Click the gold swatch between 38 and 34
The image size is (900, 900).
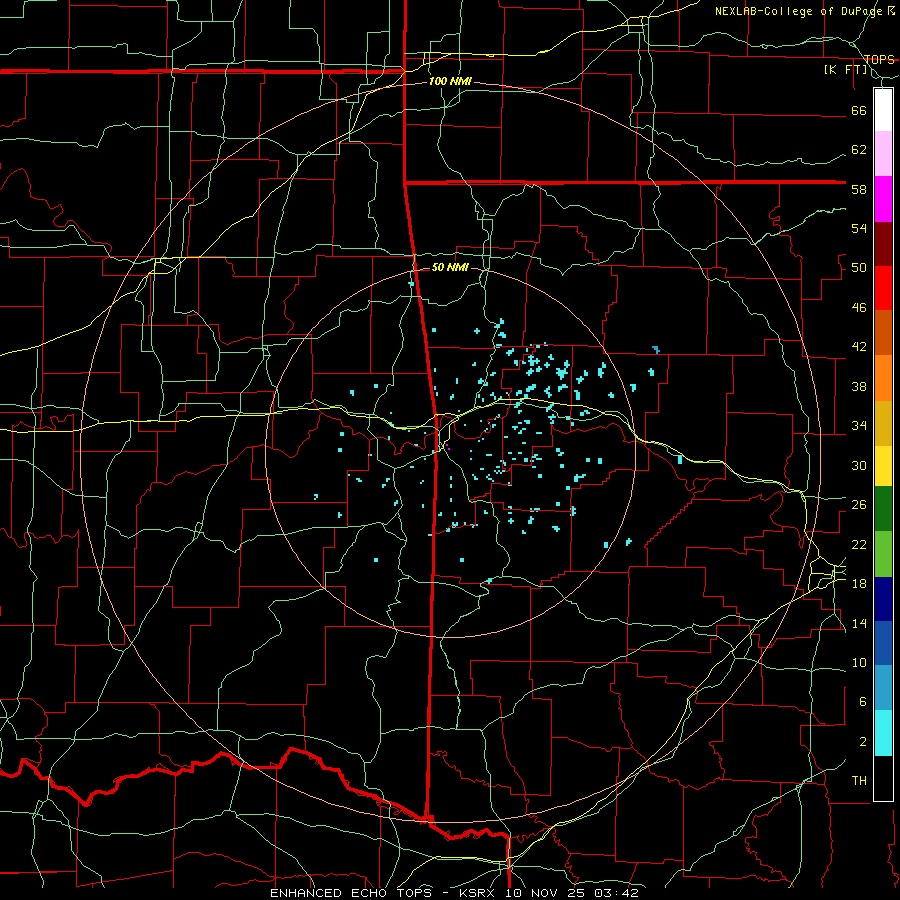tap(883, 423)
